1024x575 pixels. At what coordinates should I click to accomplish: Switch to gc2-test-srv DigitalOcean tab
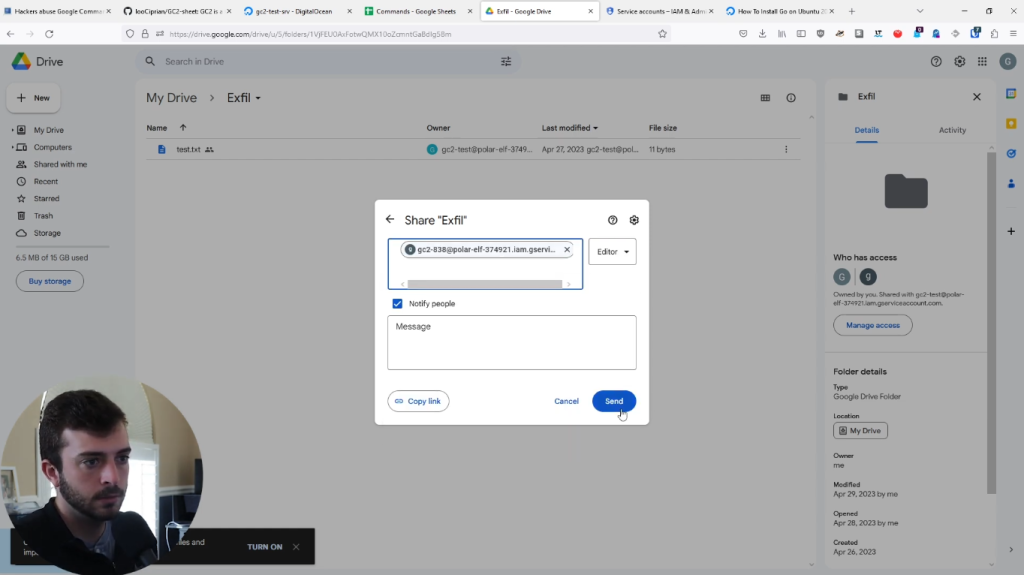click(x=297, y=11)
